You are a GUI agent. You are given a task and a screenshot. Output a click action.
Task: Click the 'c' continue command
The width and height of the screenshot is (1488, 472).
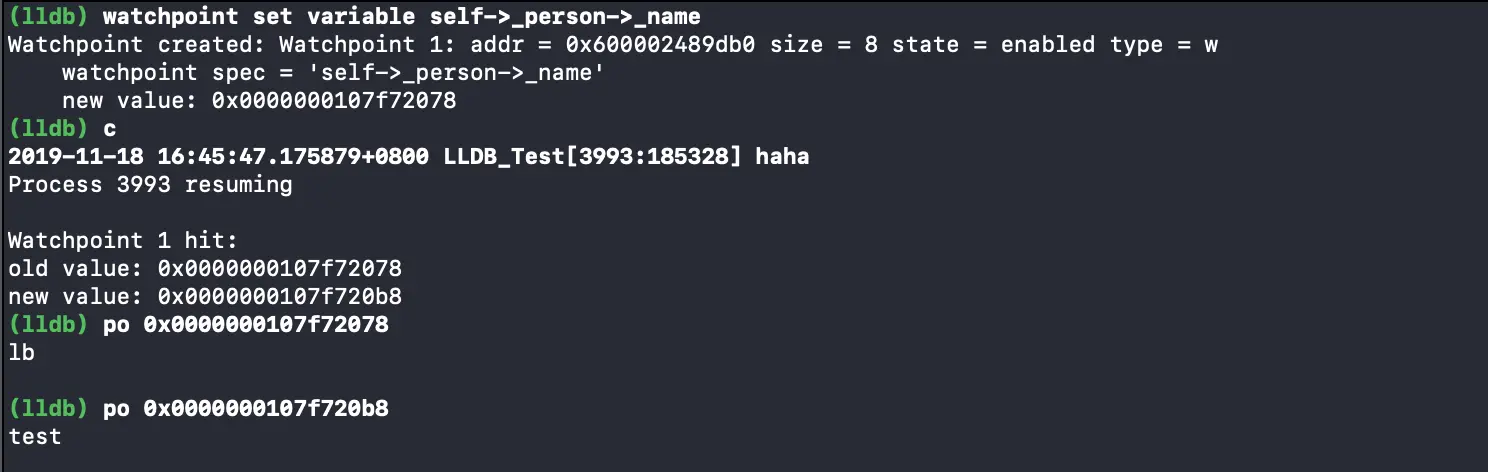tap(110, 129)
